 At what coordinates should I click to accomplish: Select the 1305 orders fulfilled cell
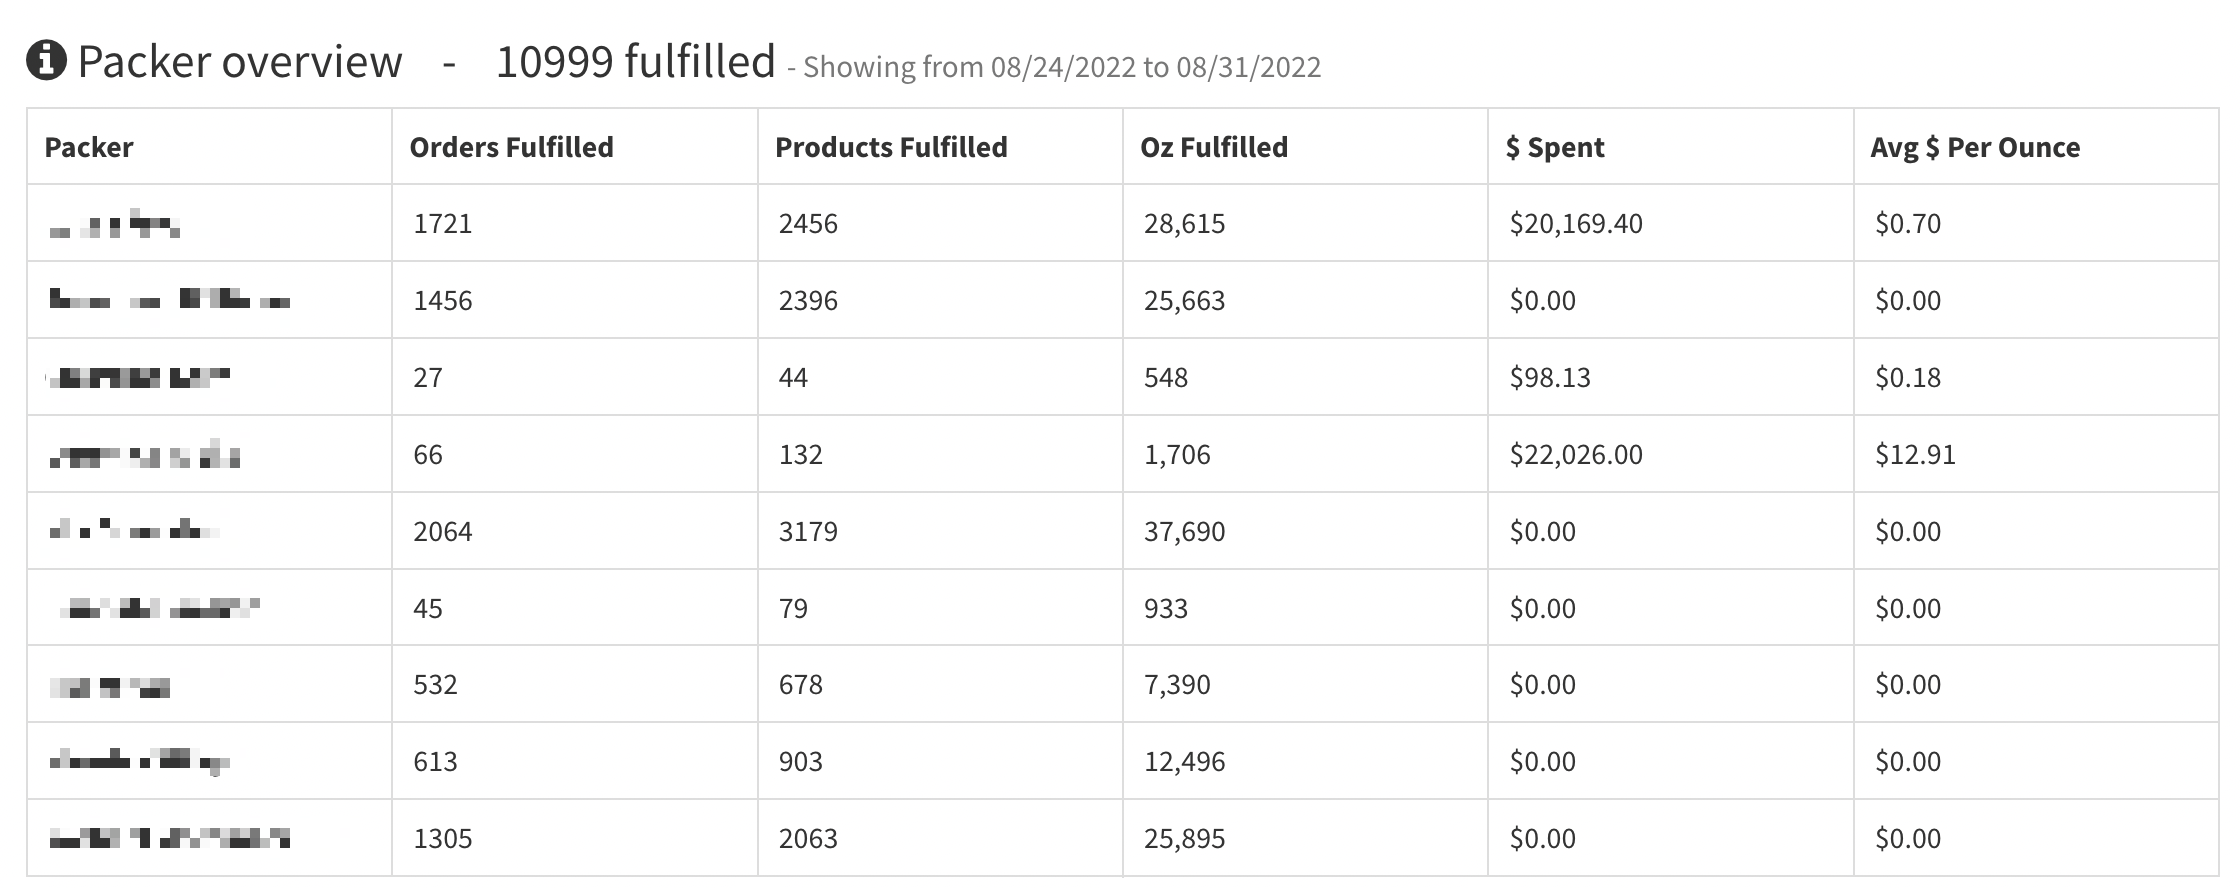coord(442,838)
